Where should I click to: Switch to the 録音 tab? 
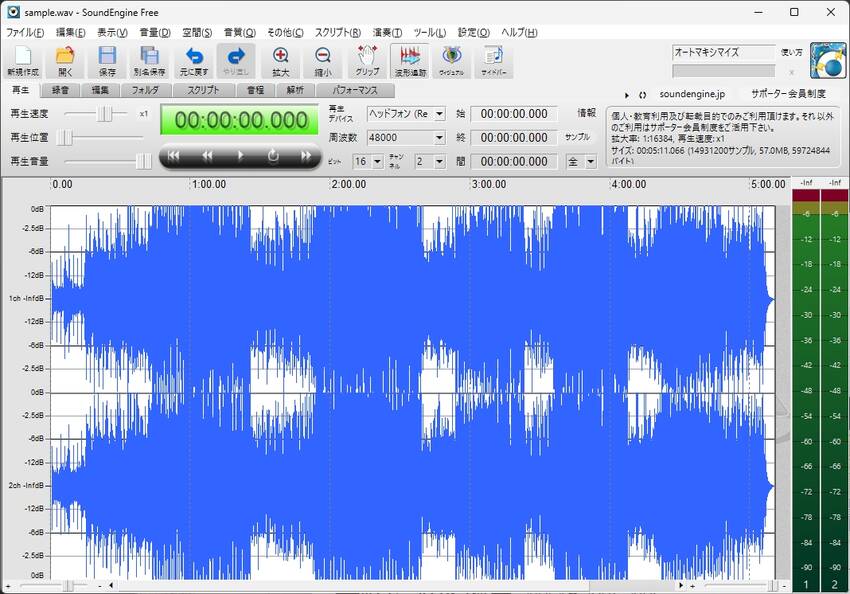pyautogui.click(x=60, y=91)
